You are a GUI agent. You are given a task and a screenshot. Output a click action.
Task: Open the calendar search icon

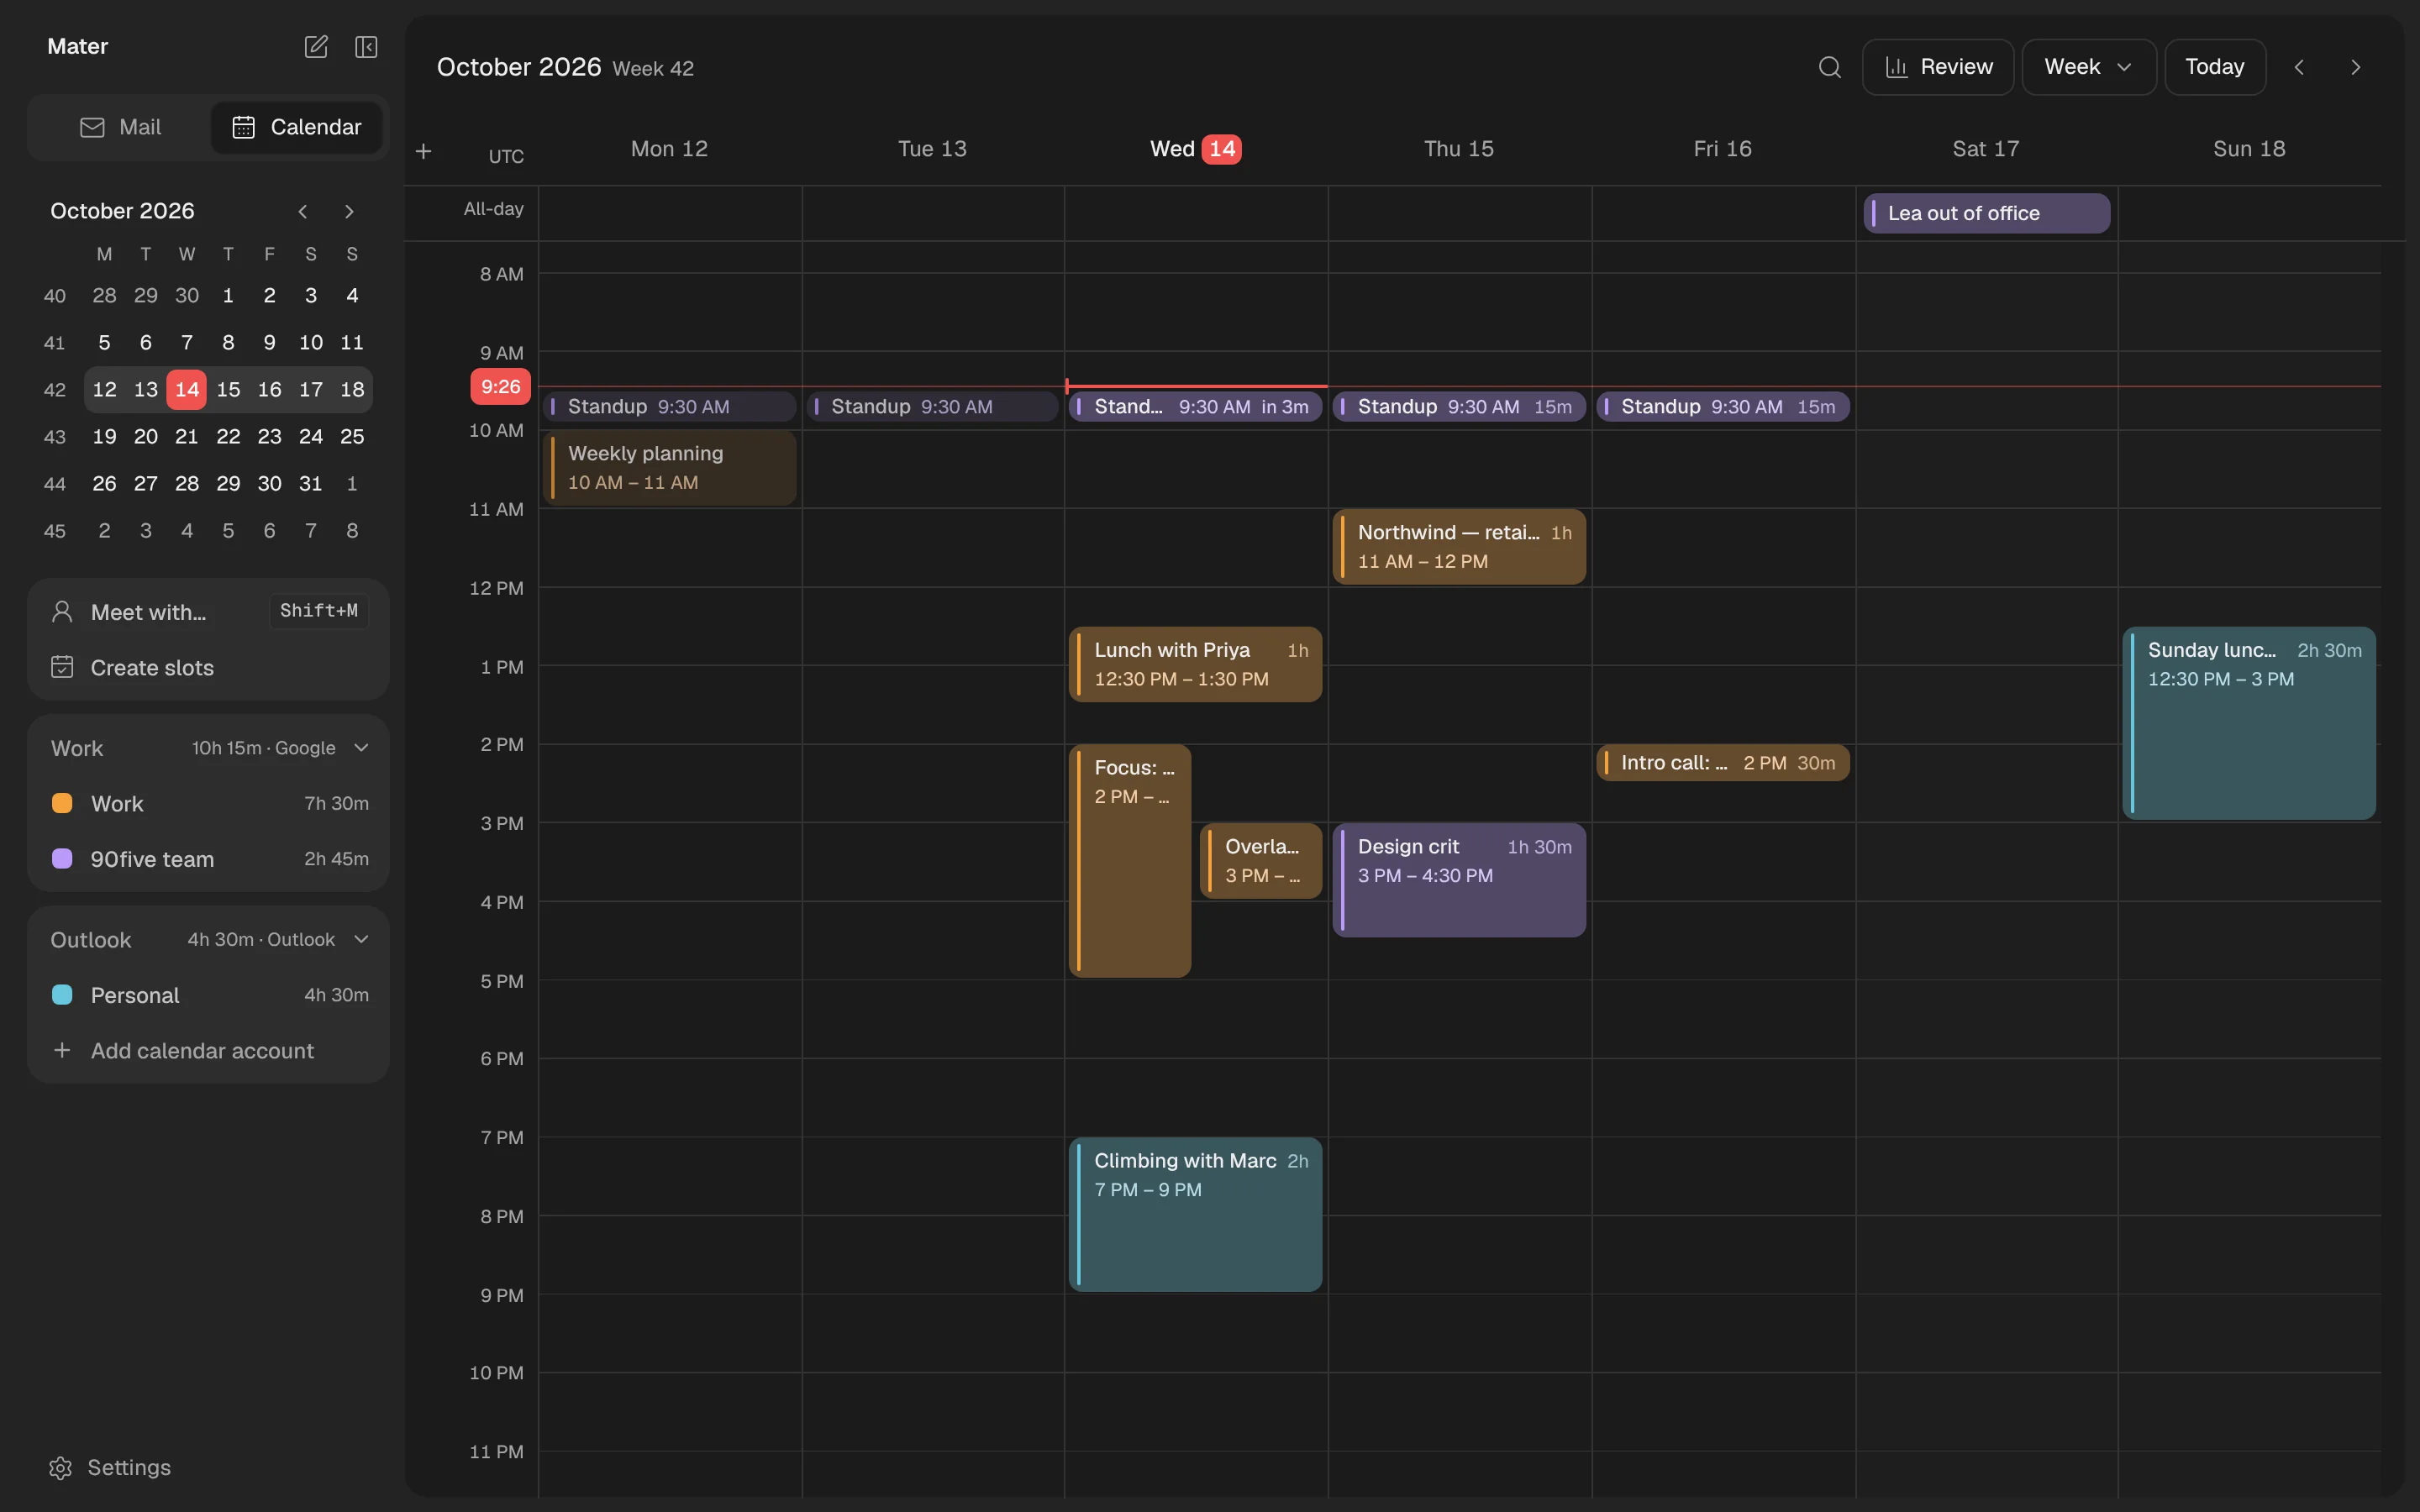pos(1829,67)
